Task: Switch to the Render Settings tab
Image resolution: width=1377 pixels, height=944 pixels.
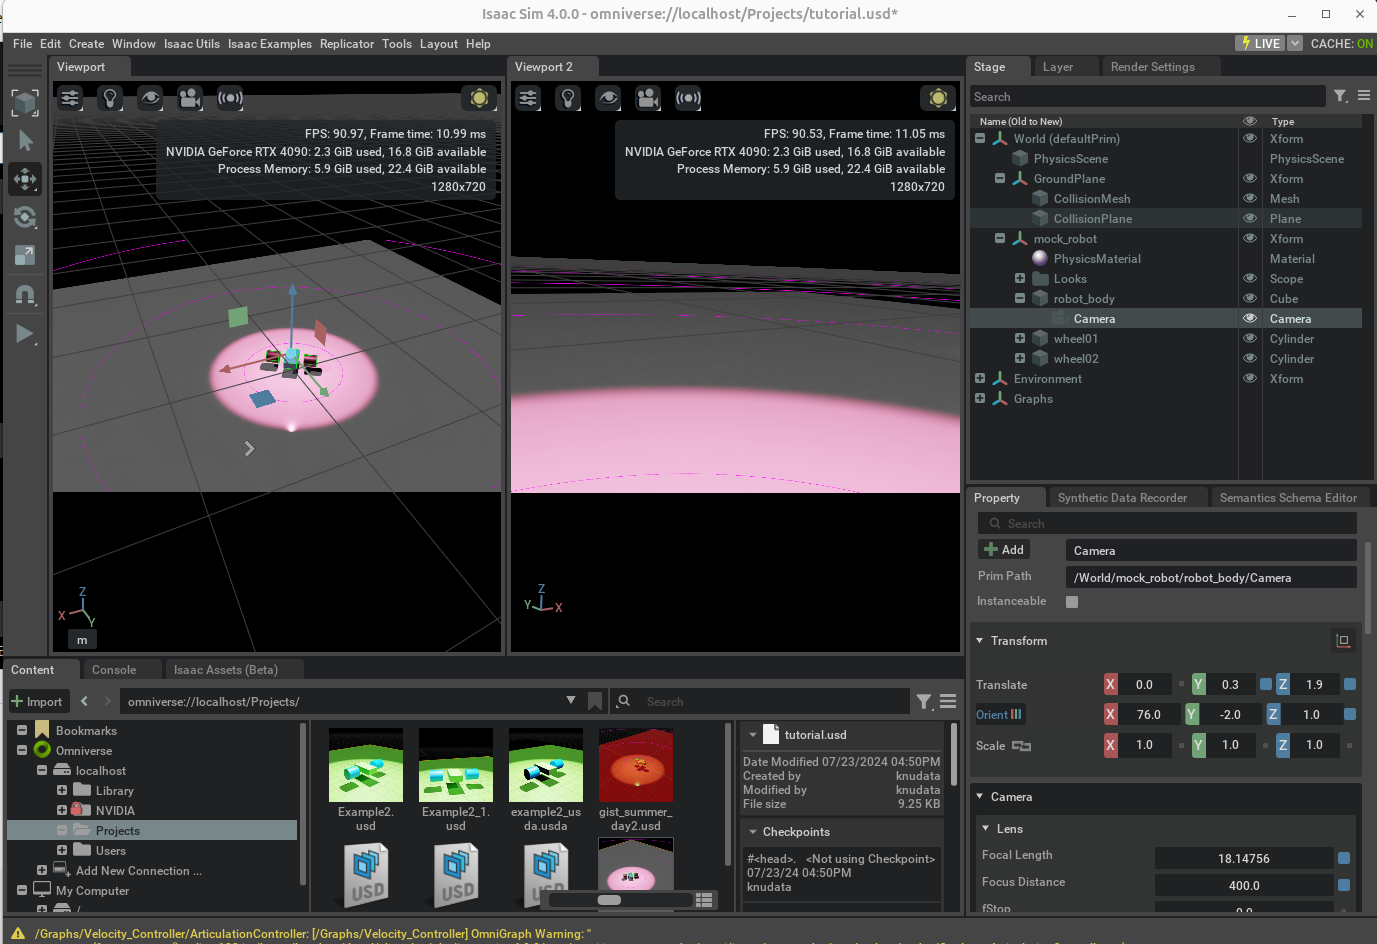Action: (1153, 67)
